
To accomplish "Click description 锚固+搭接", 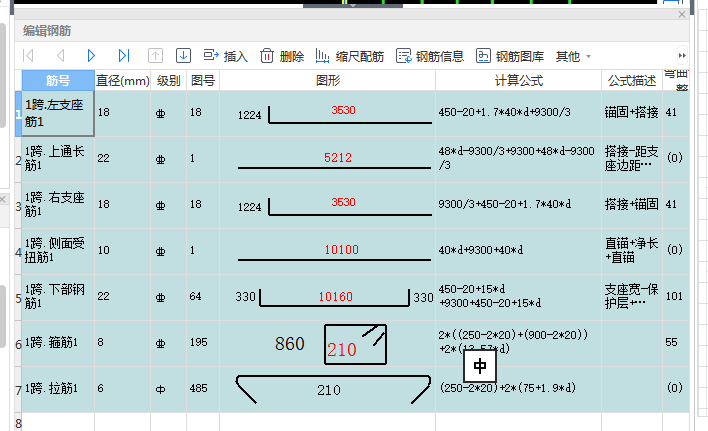I will coord(631,112).
